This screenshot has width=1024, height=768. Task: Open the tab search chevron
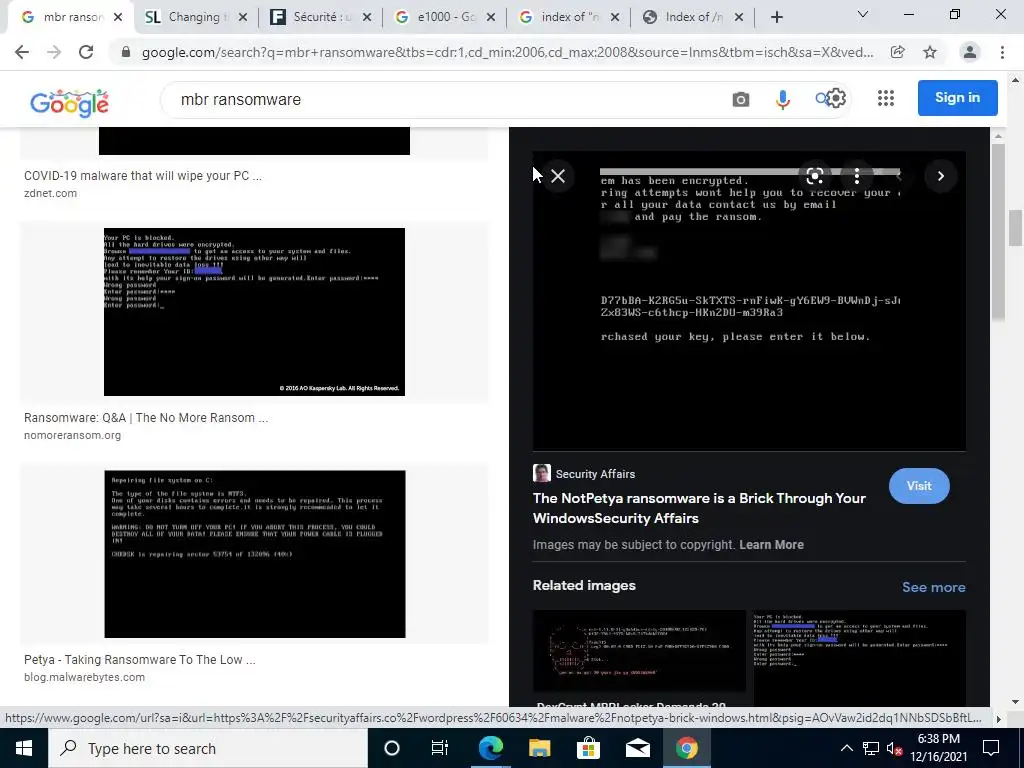coord(863,14)
